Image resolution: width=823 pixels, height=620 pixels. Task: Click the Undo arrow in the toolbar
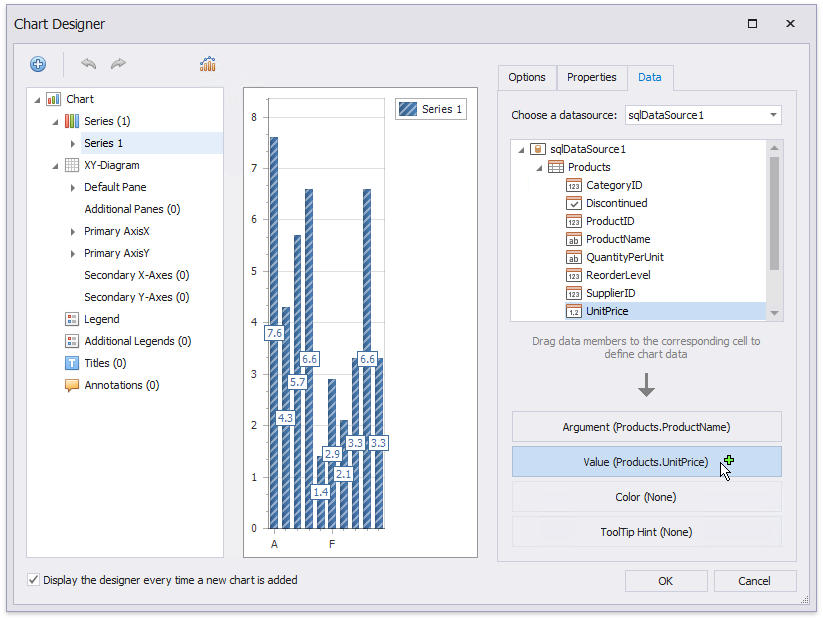click(x=89, y=64)
